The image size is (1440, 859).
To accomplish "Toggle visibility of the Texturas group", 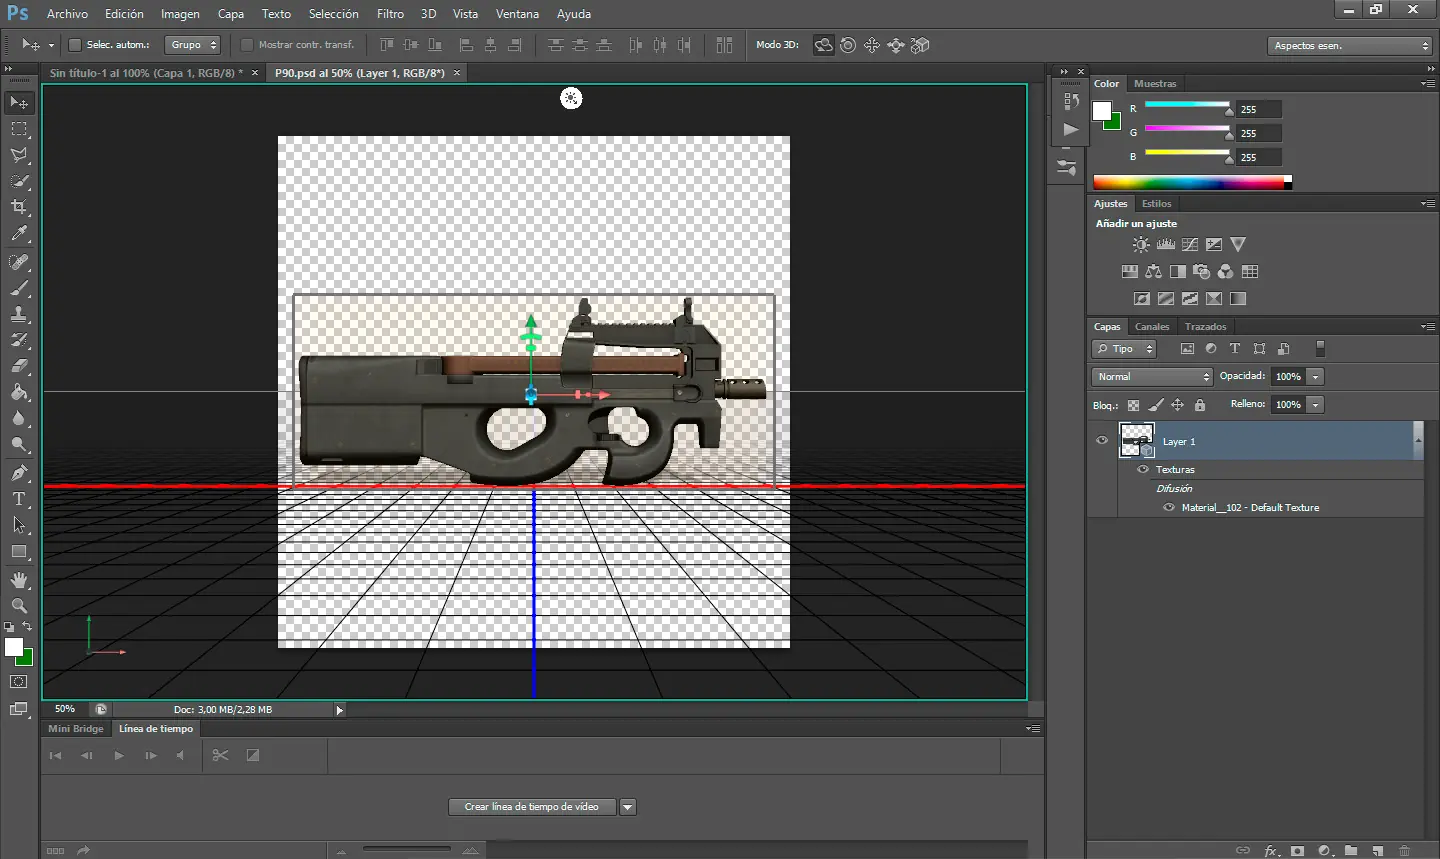I will click(x=1141, y=469).
